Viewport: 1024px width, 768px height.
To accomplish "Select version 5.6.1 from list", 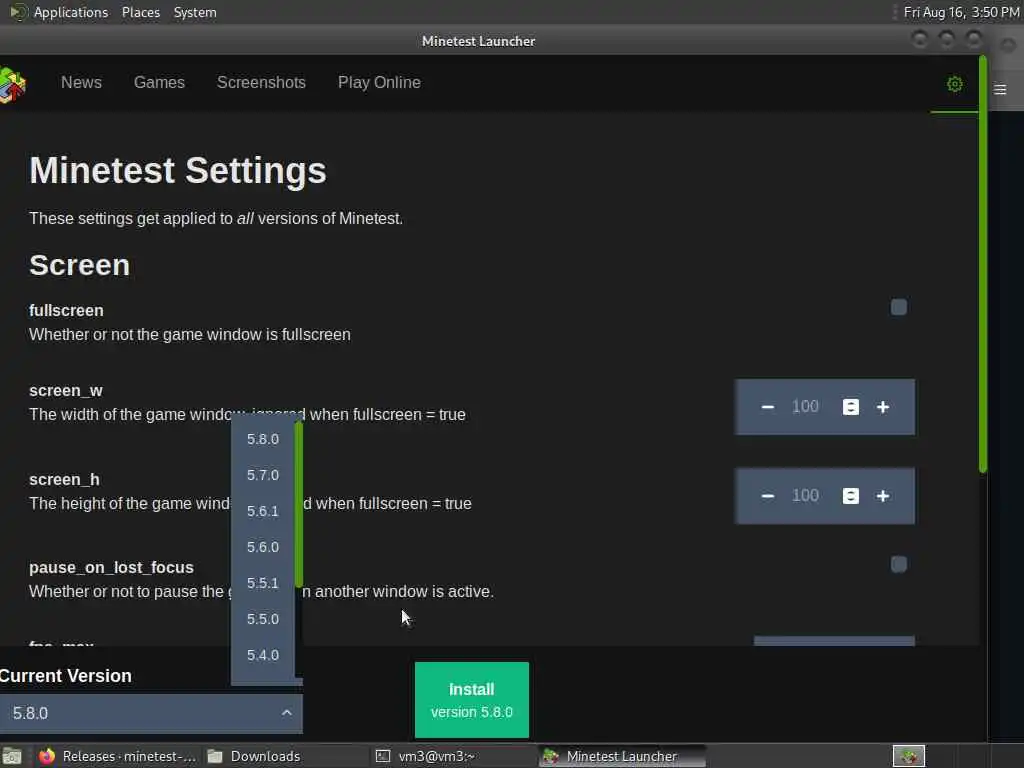I will 263,511.
